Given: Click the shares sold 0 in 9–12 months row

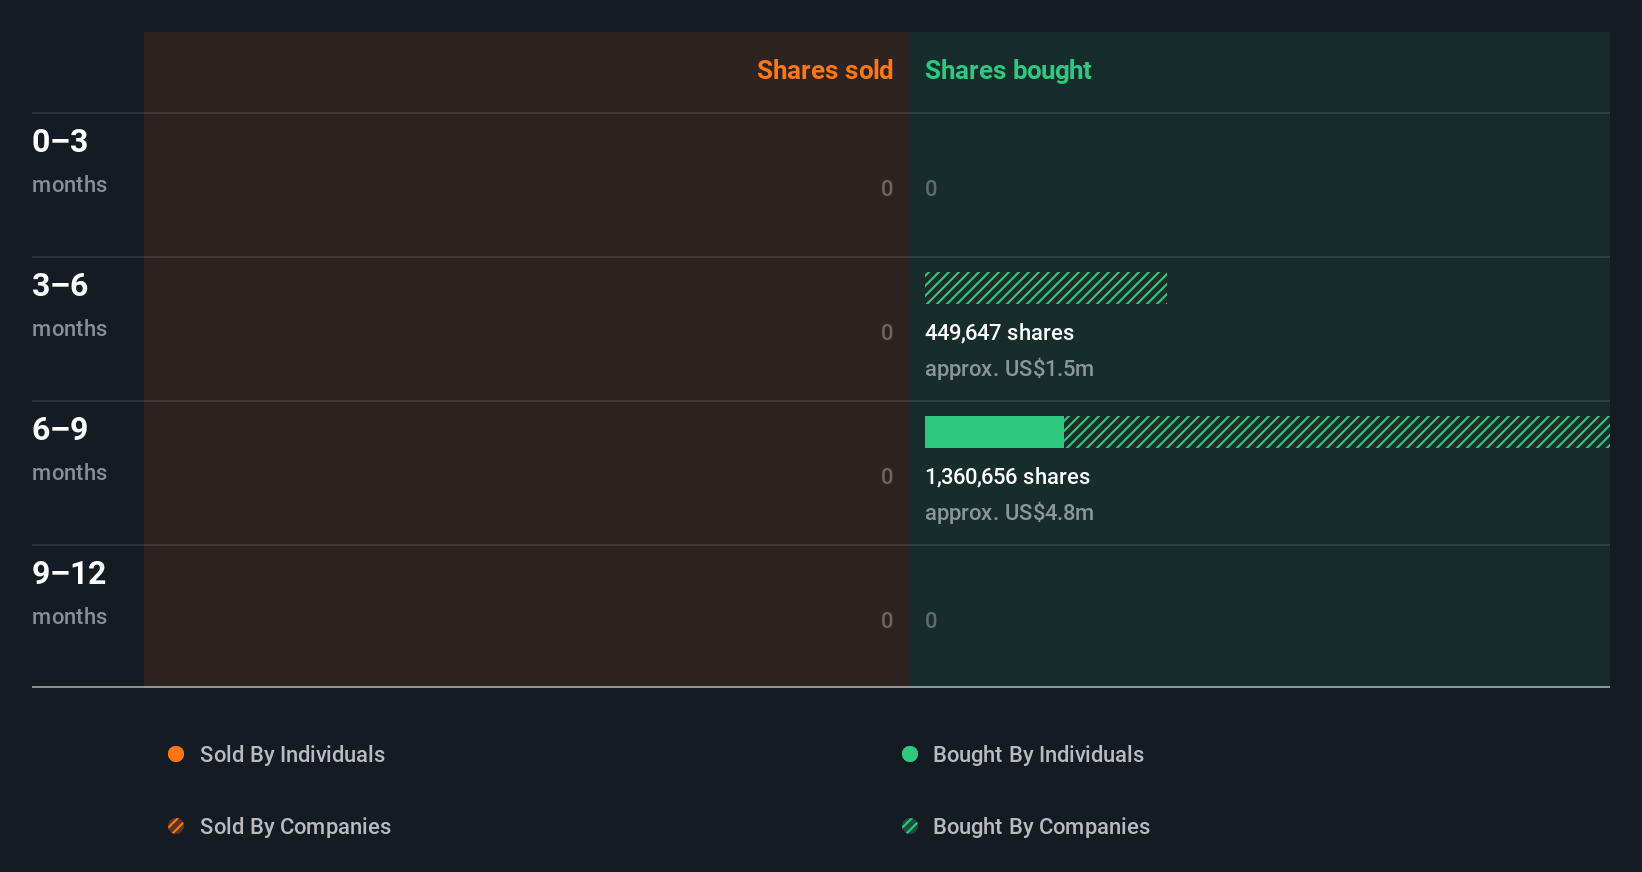Looking at the screenshot, I should coord(887,621).
